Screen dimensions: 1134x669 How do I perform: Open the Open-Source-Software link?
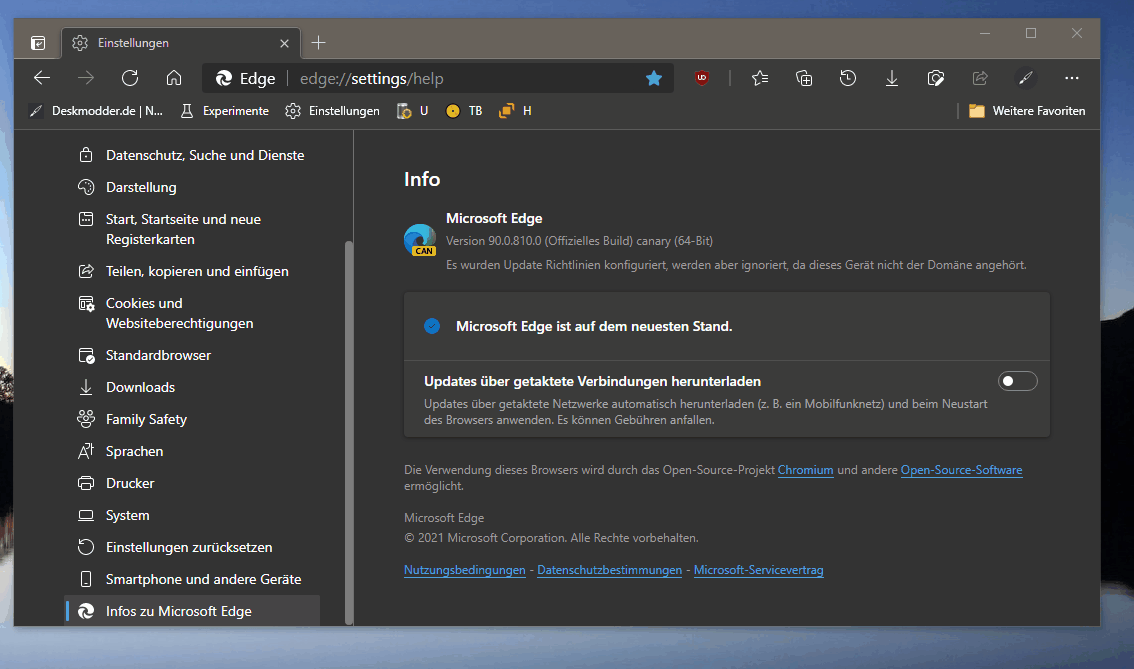tap(961, 470)
